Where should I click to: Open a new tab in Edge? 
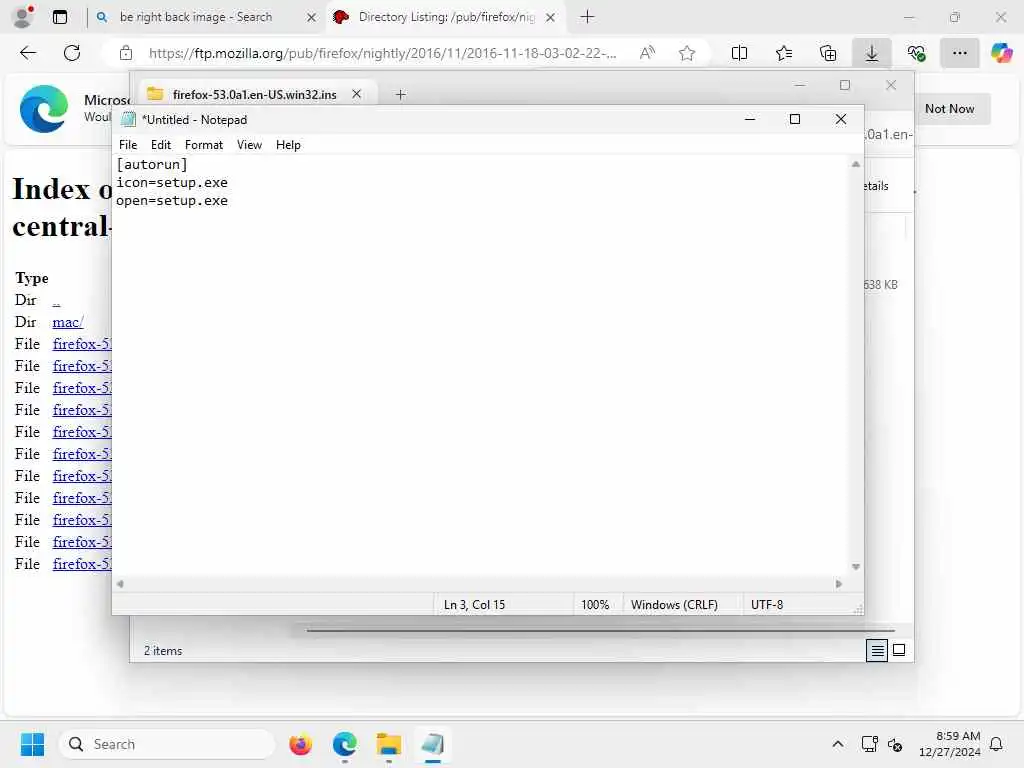click(587, 17)
